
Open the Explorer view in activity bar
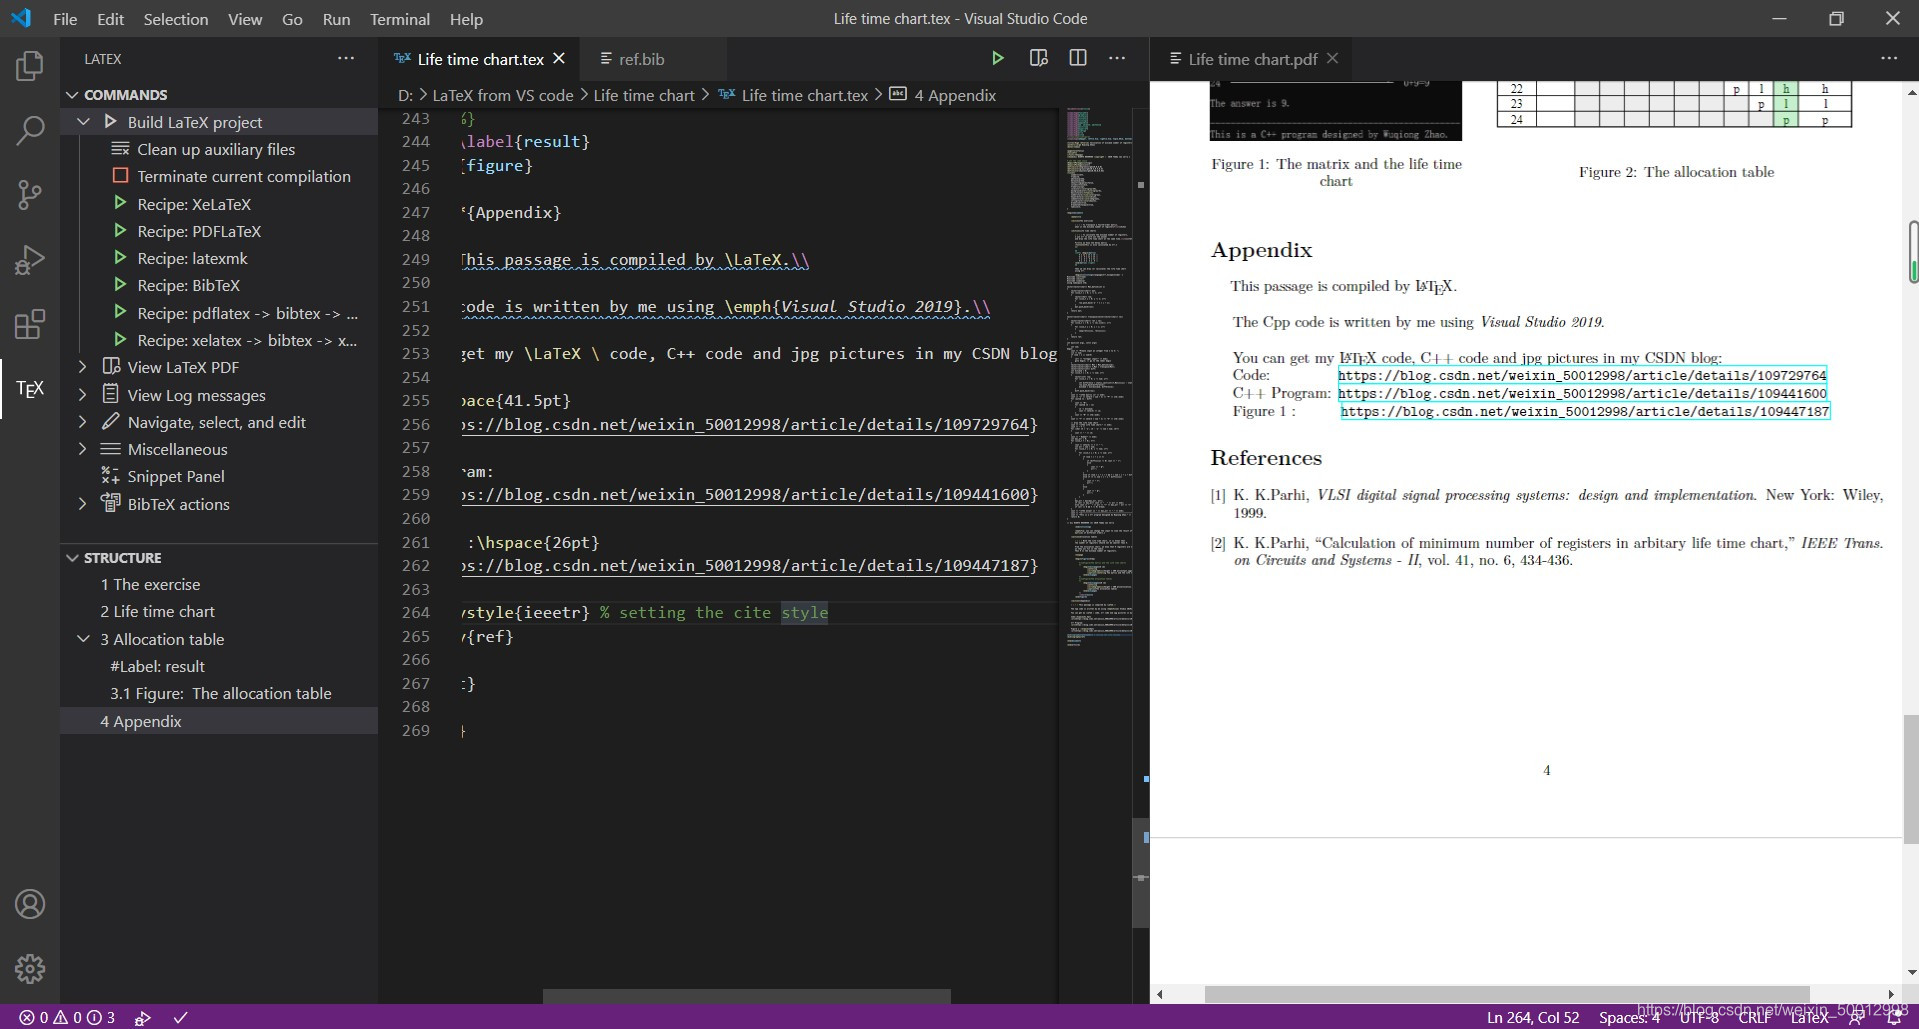(30, 66)
